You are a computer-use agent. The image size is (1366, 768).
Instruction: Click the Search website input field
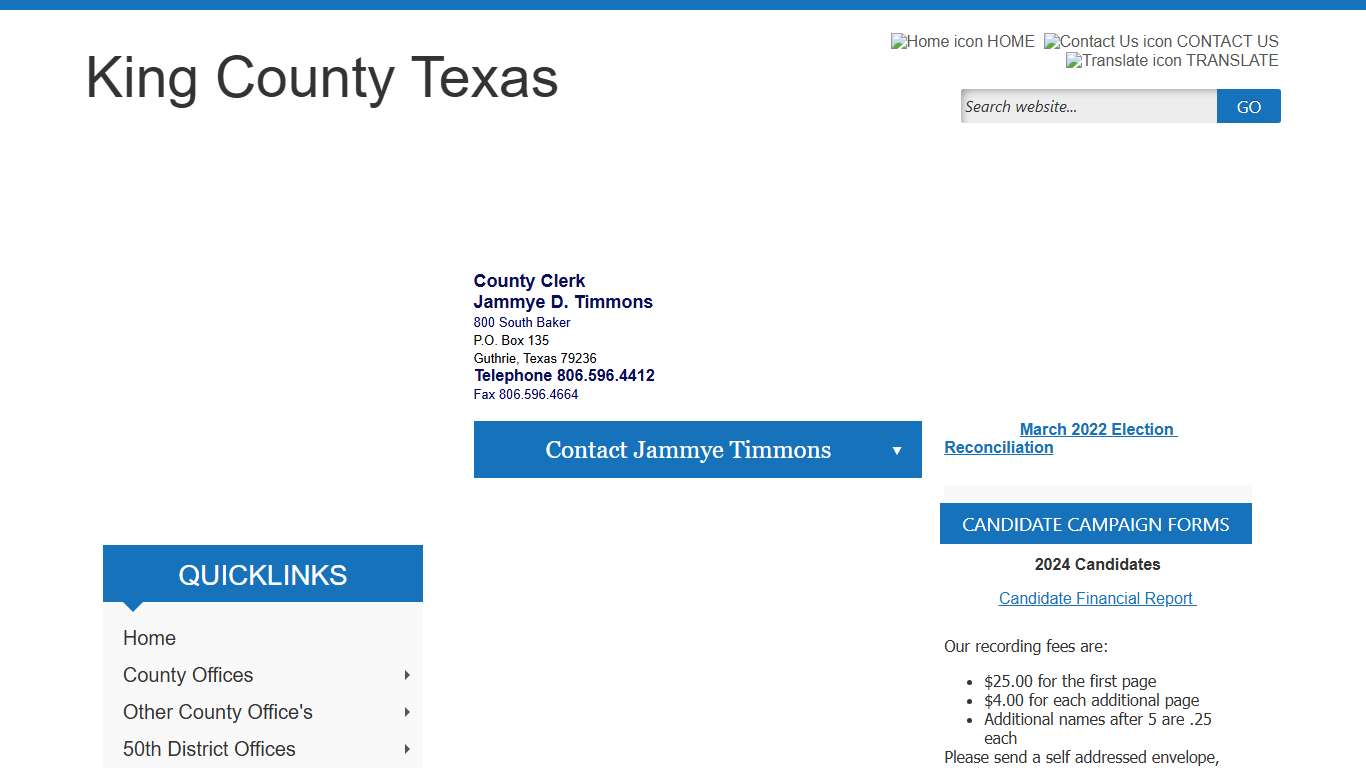point(1087,106)
